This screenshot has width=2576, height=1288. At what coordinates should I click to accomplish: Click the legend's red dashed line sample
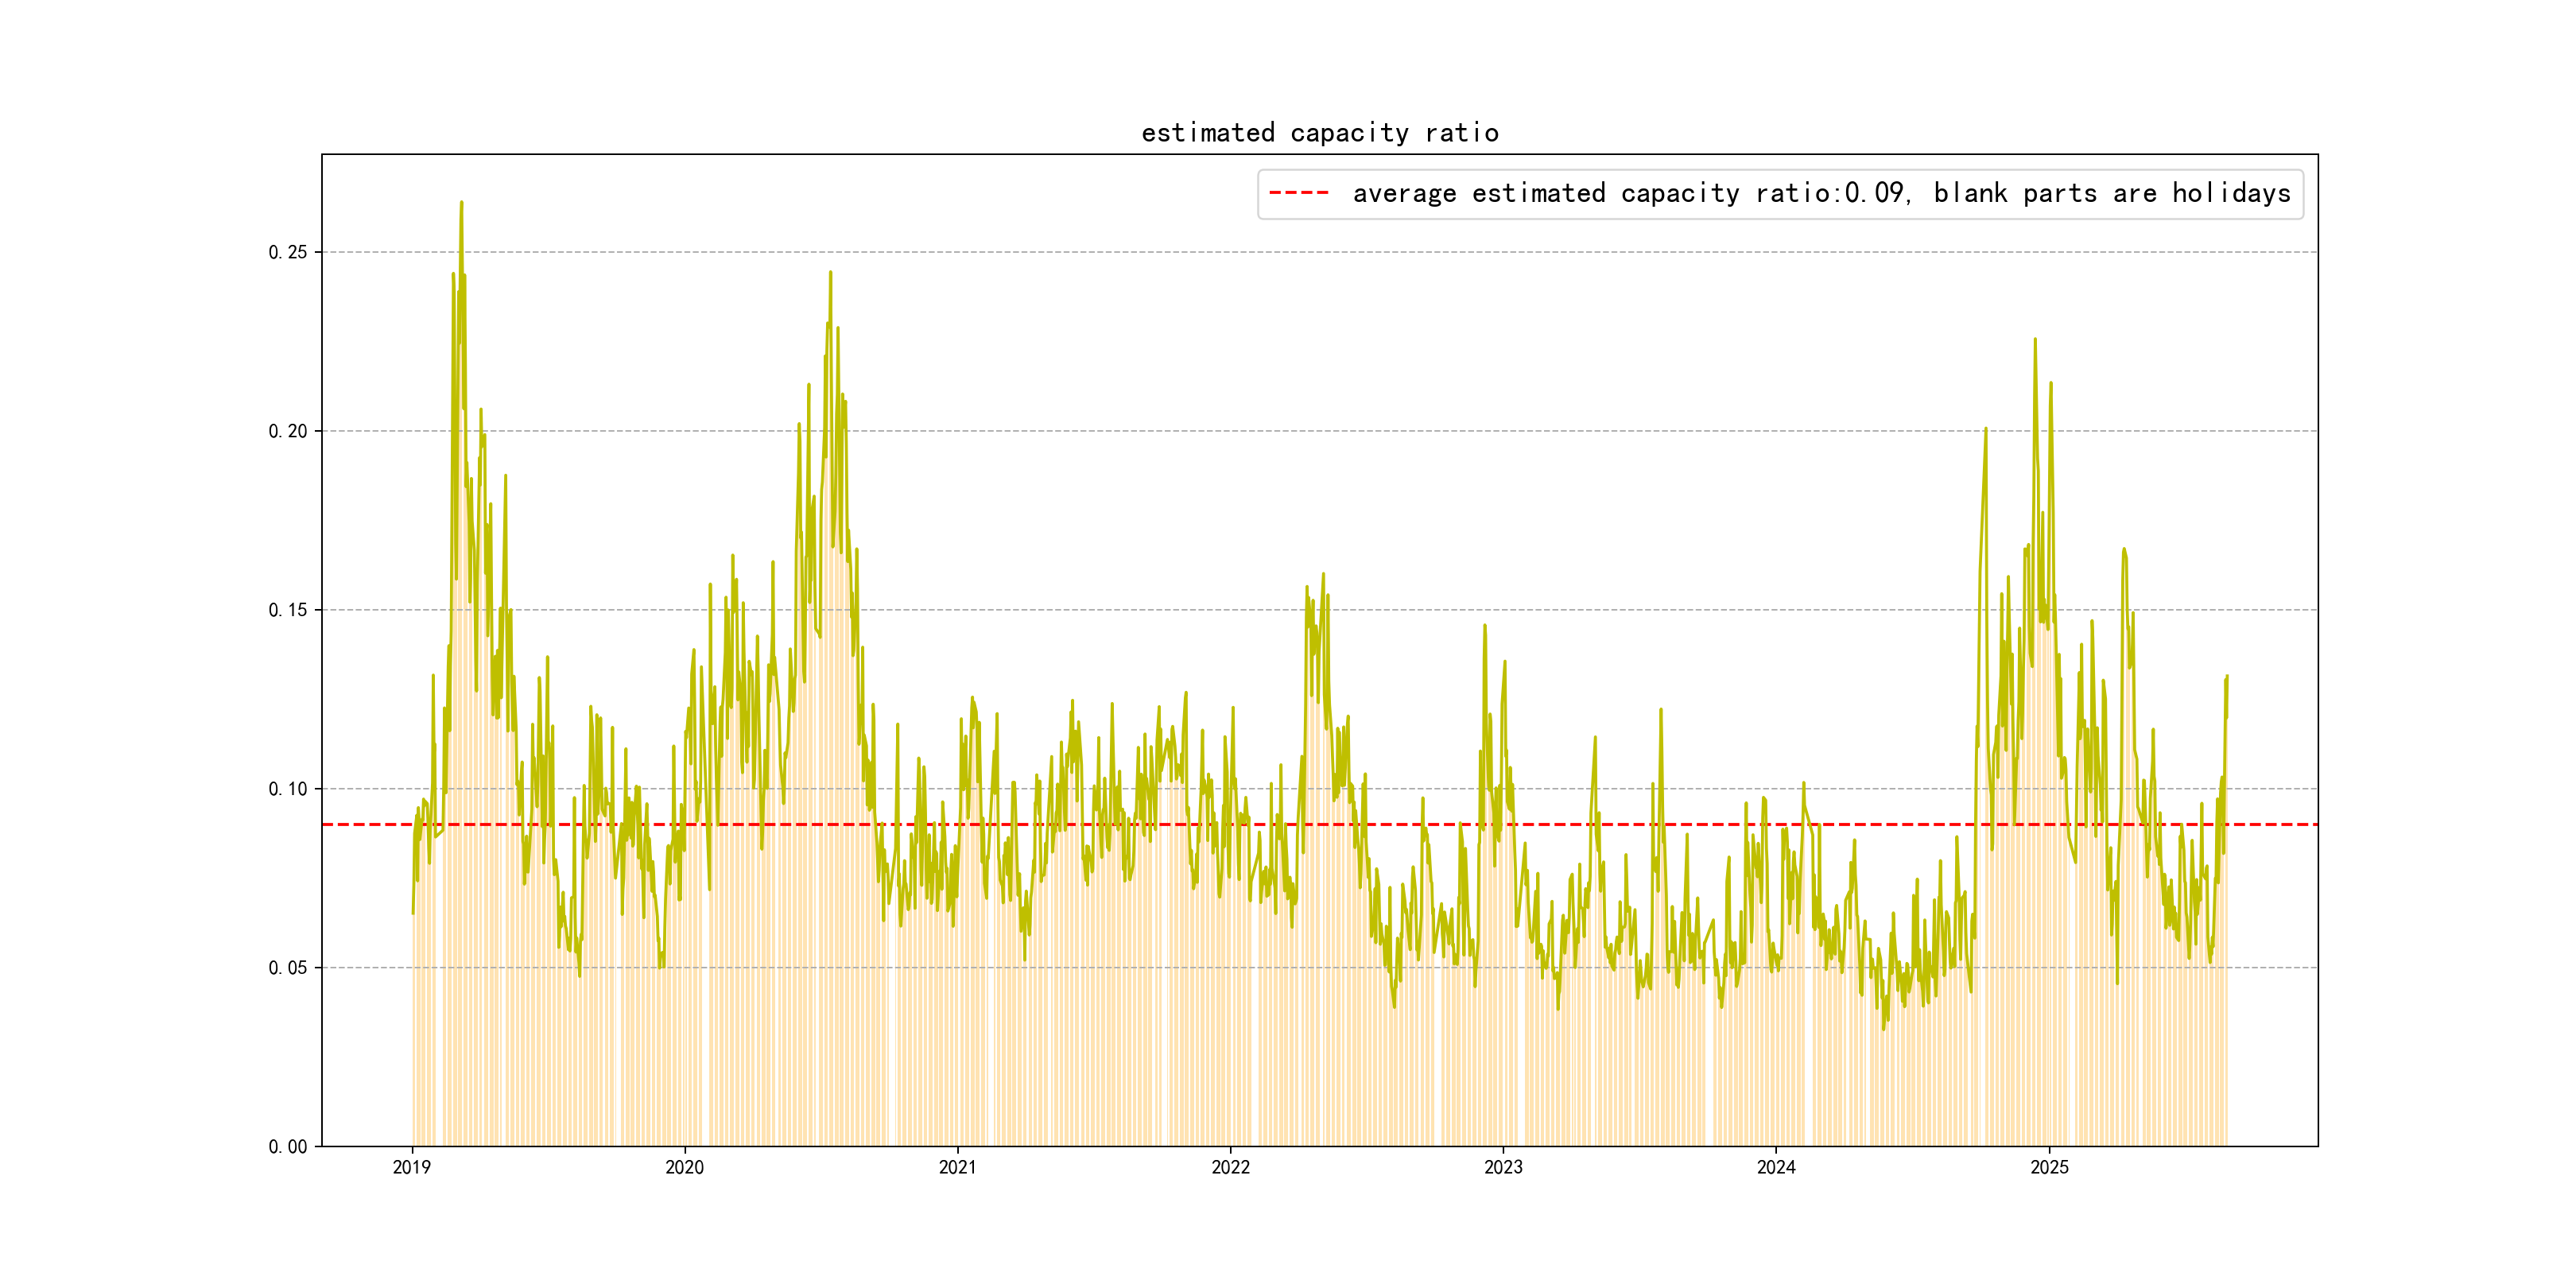[x=1298, y=193]
